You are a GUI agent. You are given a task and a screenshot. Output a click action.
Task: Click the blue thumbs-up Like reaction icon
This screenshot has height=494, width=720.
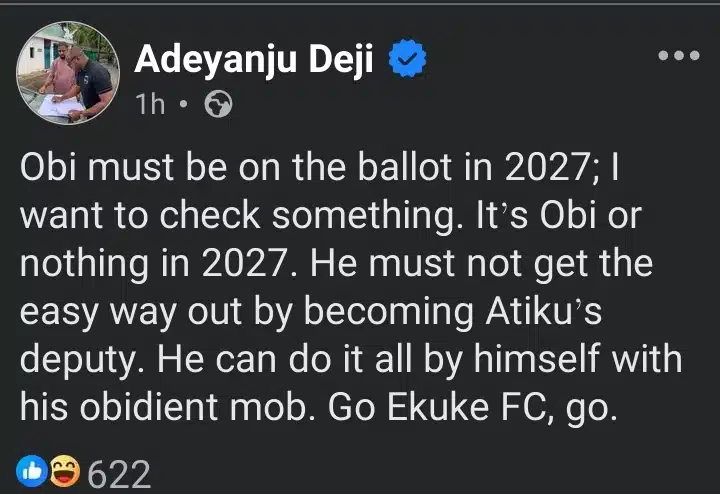point(33,473)
